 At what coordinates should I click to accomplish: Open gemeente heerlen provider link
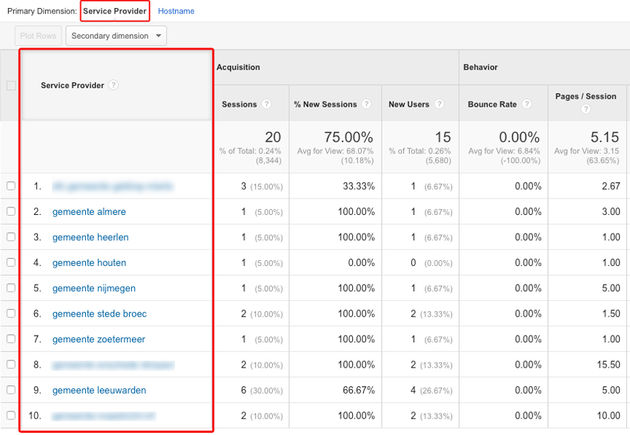click(90, 237)
